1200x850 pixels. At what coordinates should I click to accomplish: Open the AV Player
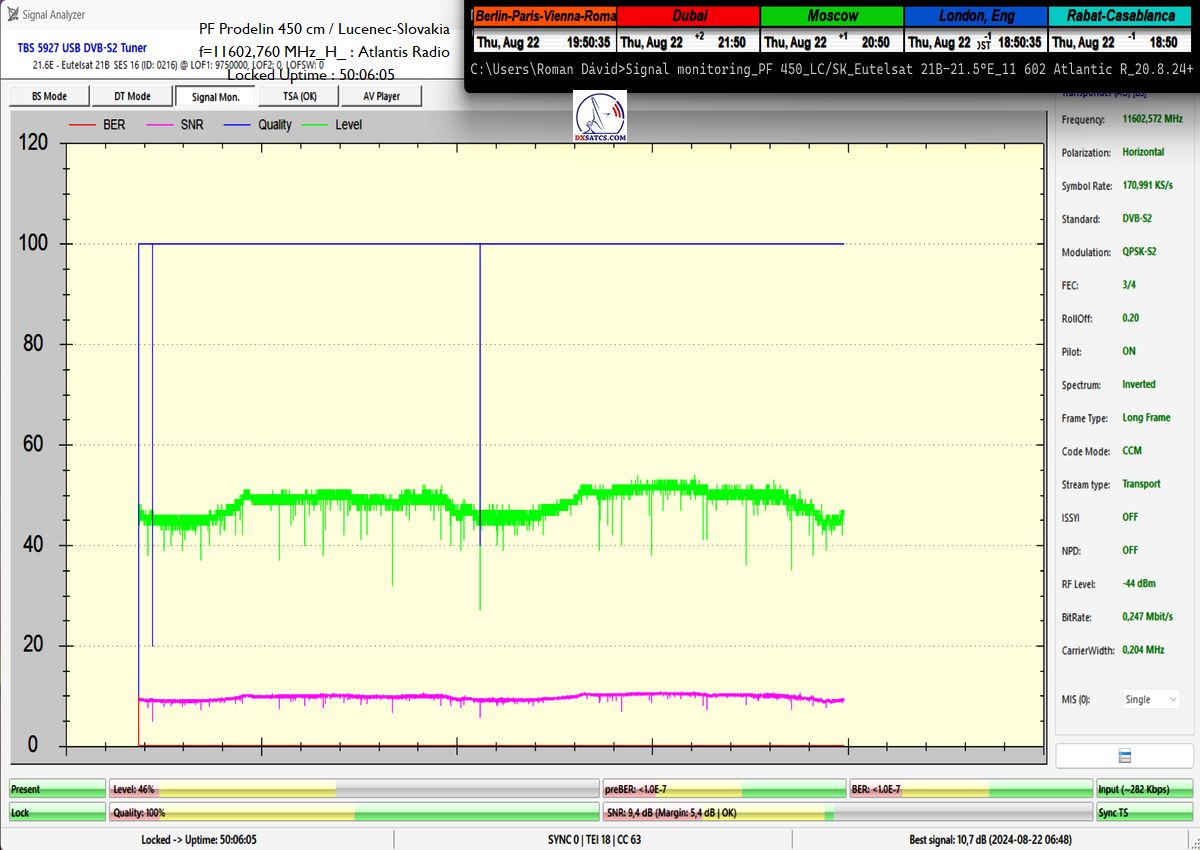381,96
